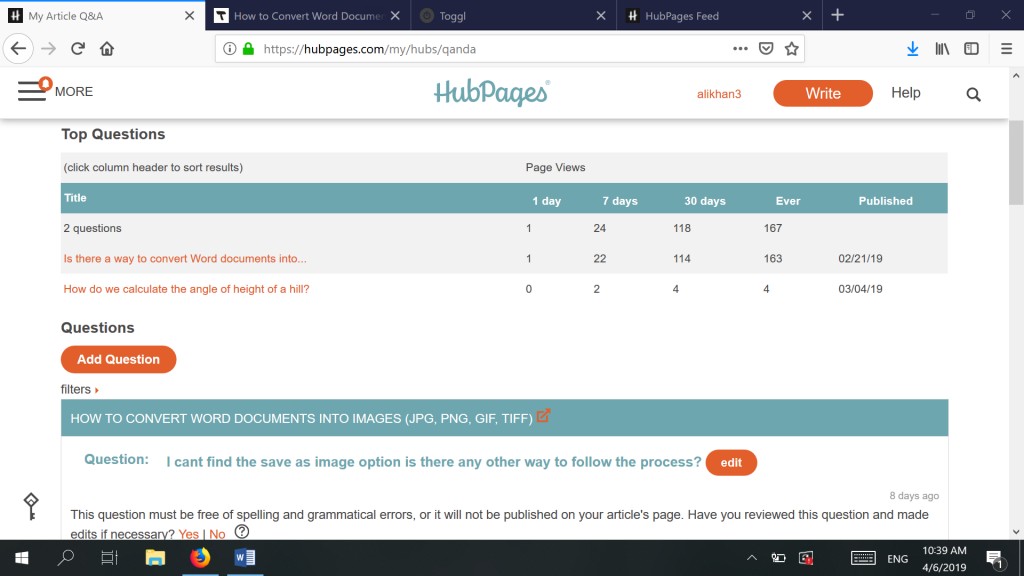The width and height of the screenshot is (1024, 576).
Task: Sort table by 1 day column
Action: click(547, 201)
